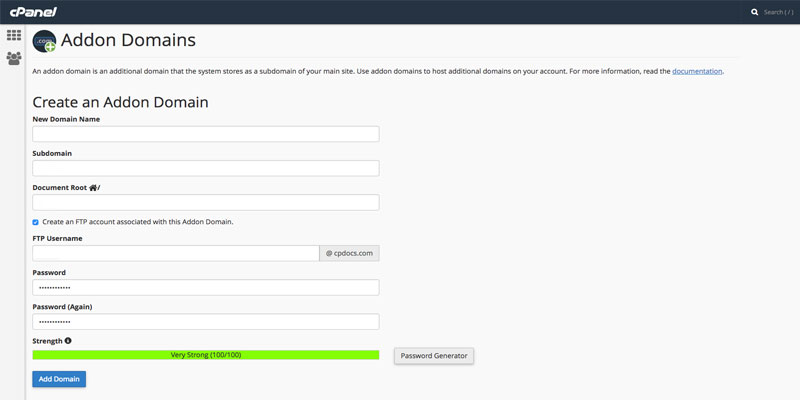The width and height of the screenshot is (800, 400).
Task: Open the documentation link
Action: (697, 71)
